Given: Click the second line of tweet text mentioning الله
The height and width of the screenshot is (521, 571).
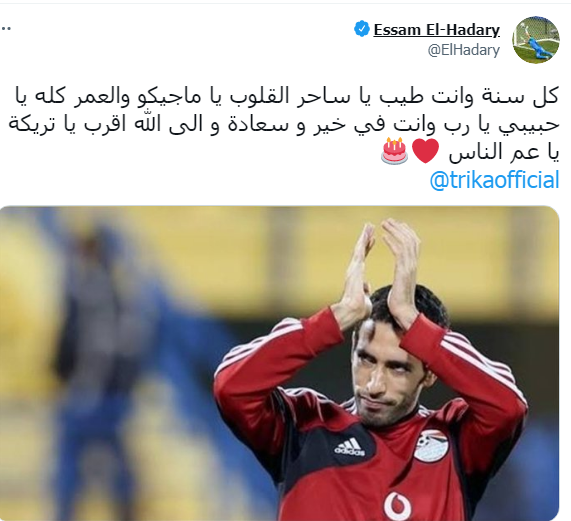Looking at the screenshot, I should 284,124.
